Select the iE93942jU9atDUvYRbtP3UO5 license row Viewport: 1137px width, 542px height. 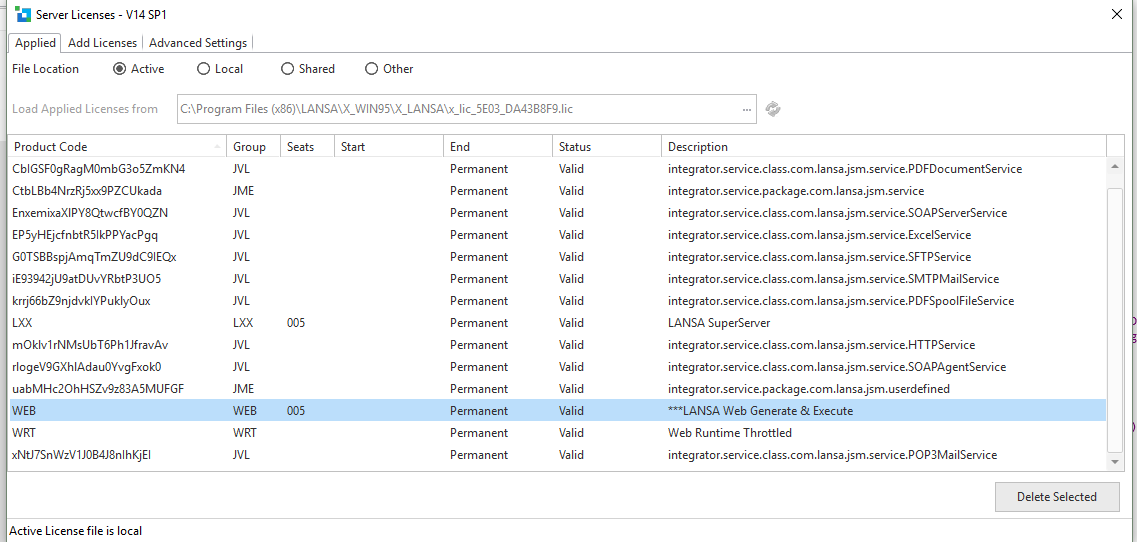[x=557, y=279]
